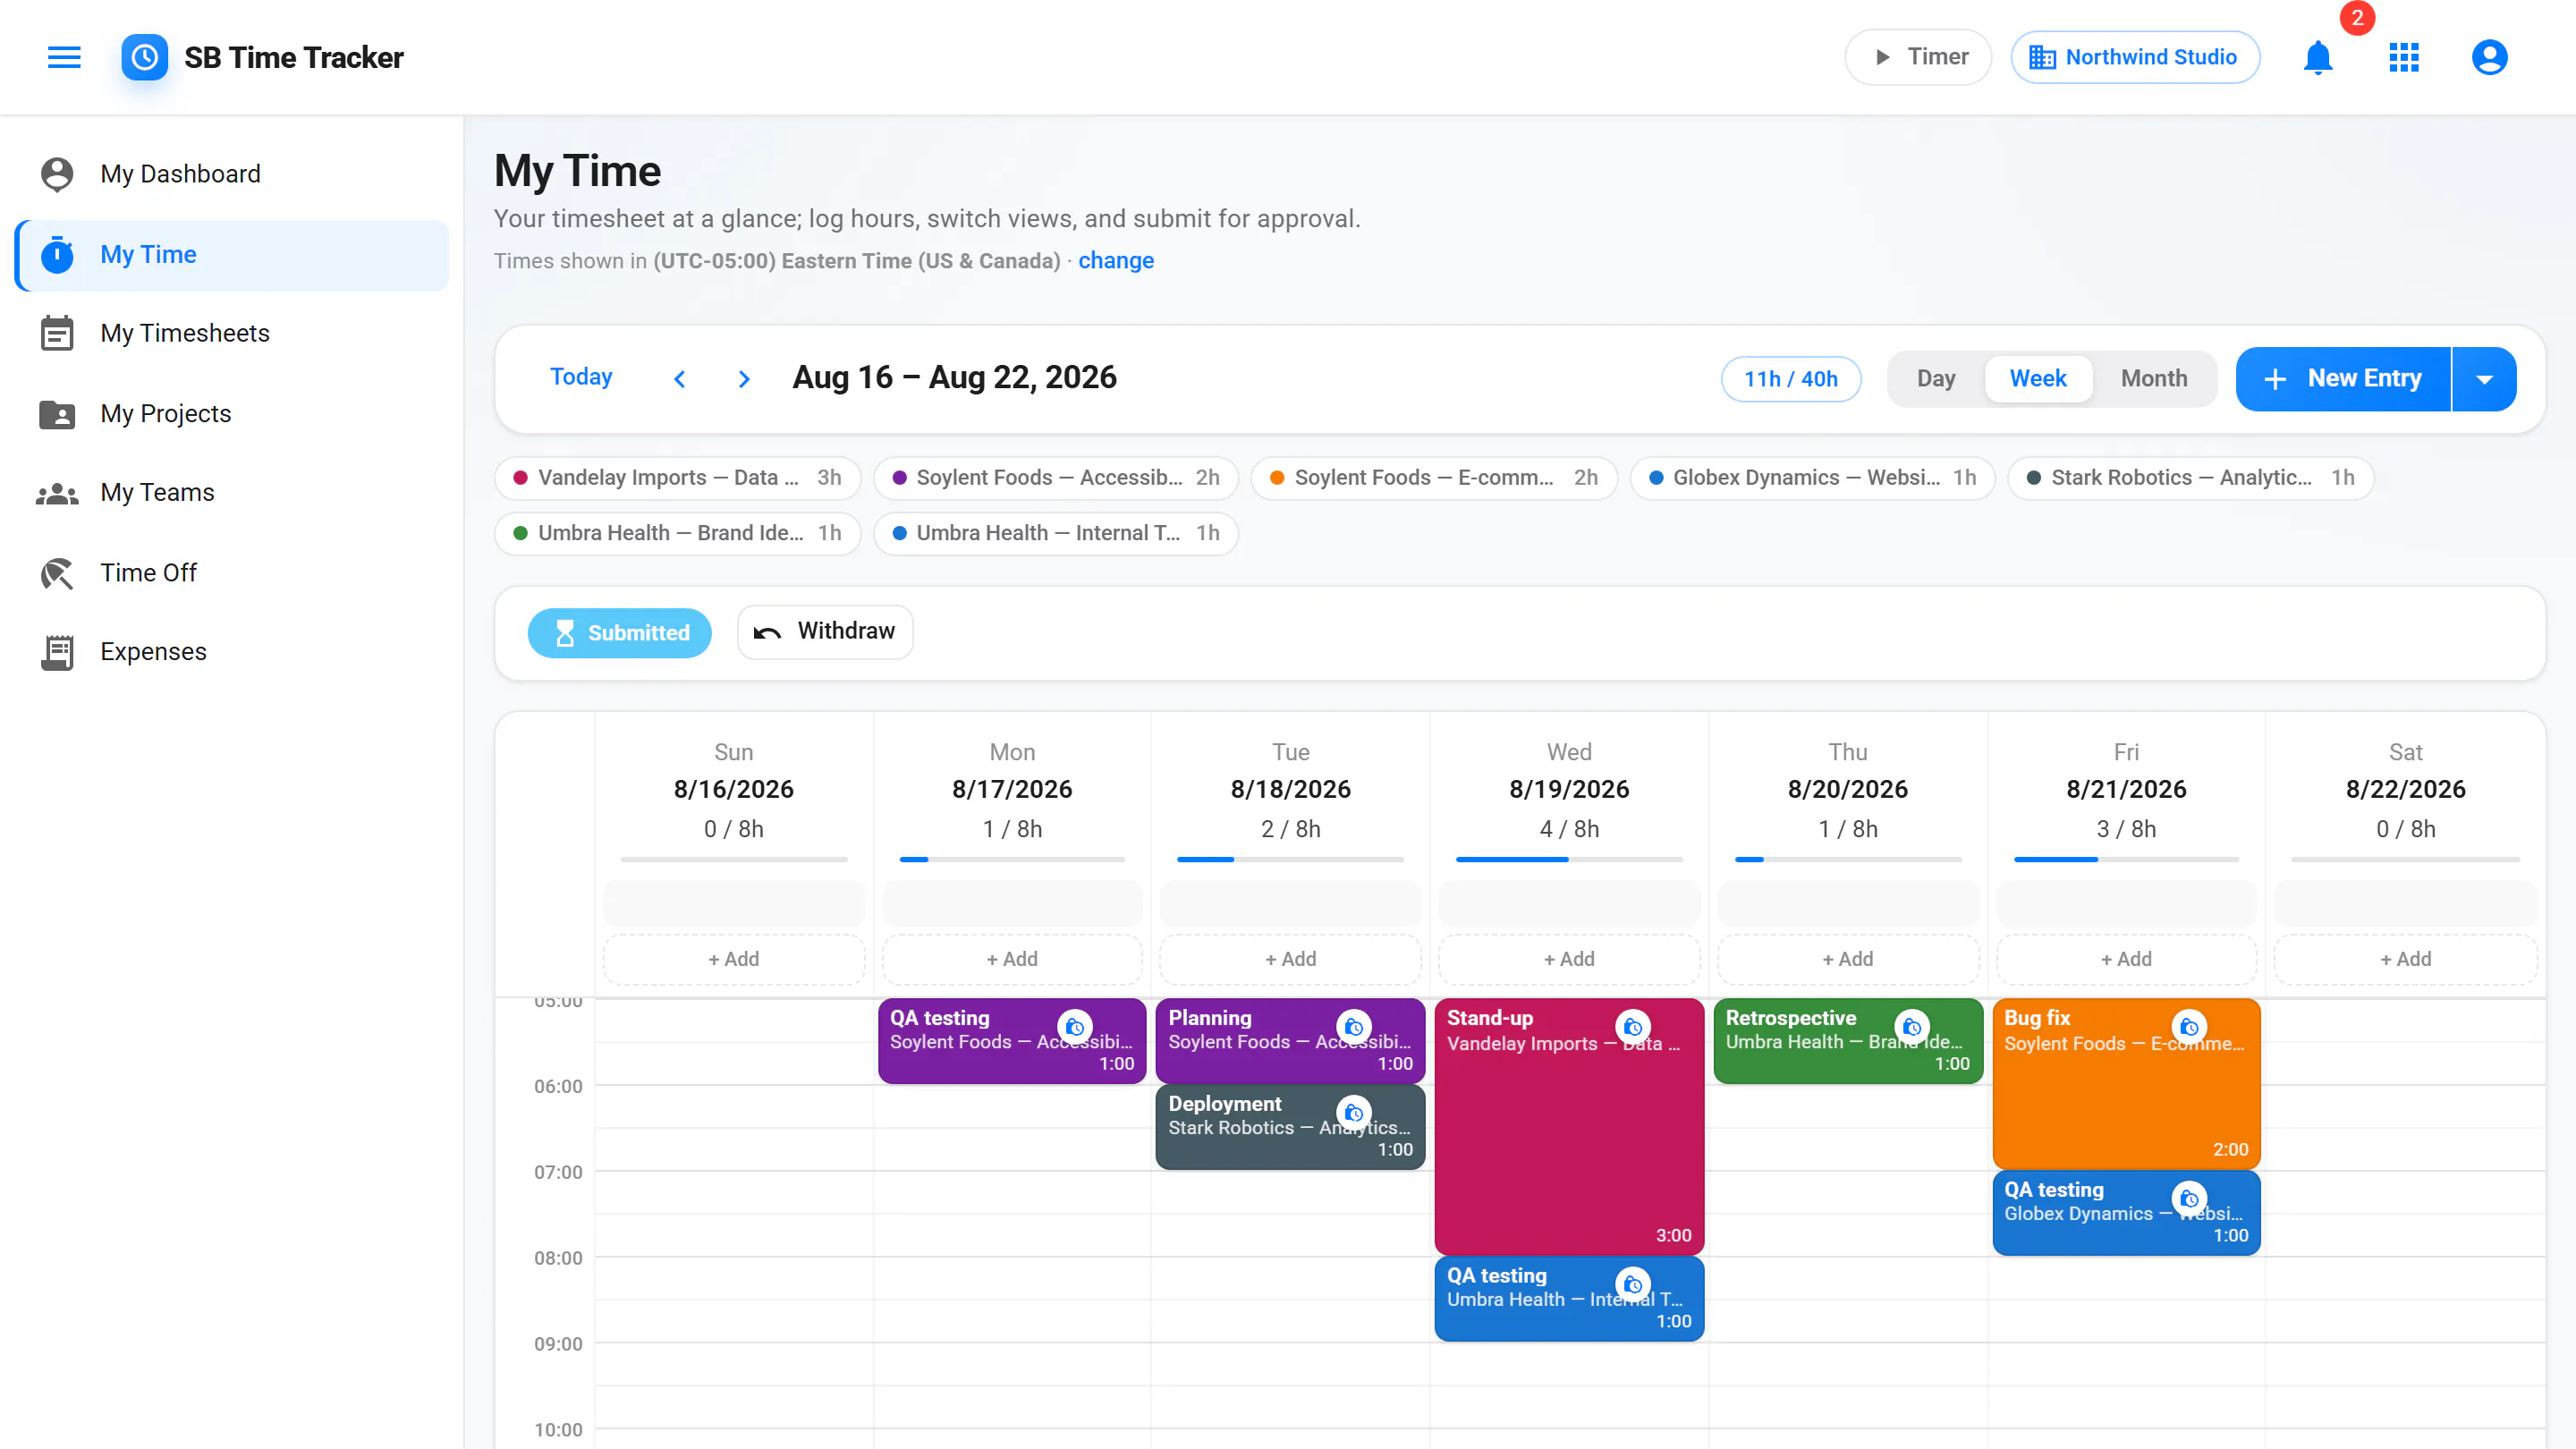Select Vandelay Imports — Data project chip
Image resolution: width=2576 pixels, height=1449 pixels.
tap(677, 478)
